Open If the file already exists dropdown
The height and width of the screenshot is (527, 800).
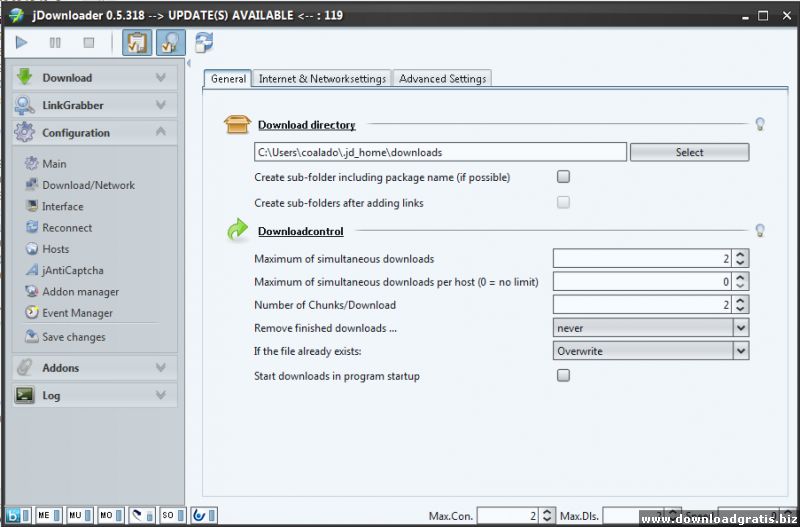pyautogui.click(x=651, y=351)
